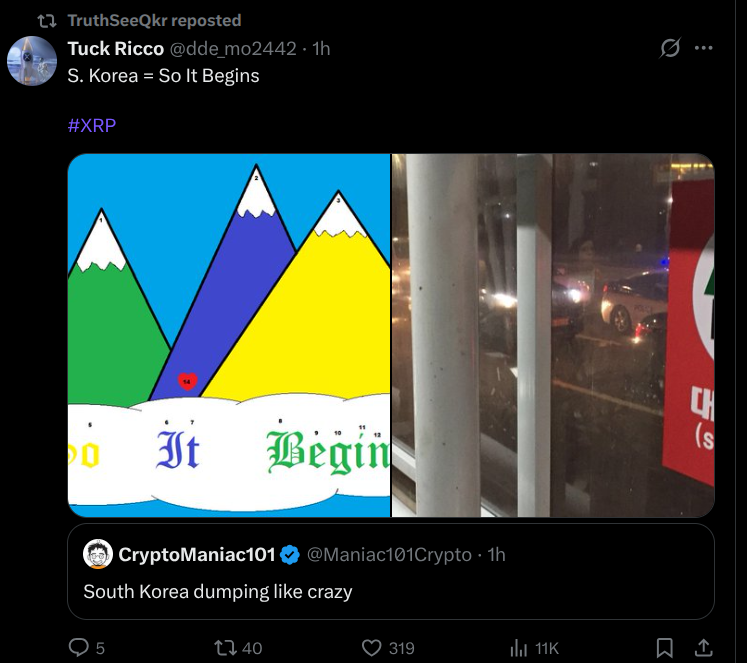The height and width of the screenshot is (663, 747).
Task: Like the post with heart icon
Action: (x=373, y=648)
